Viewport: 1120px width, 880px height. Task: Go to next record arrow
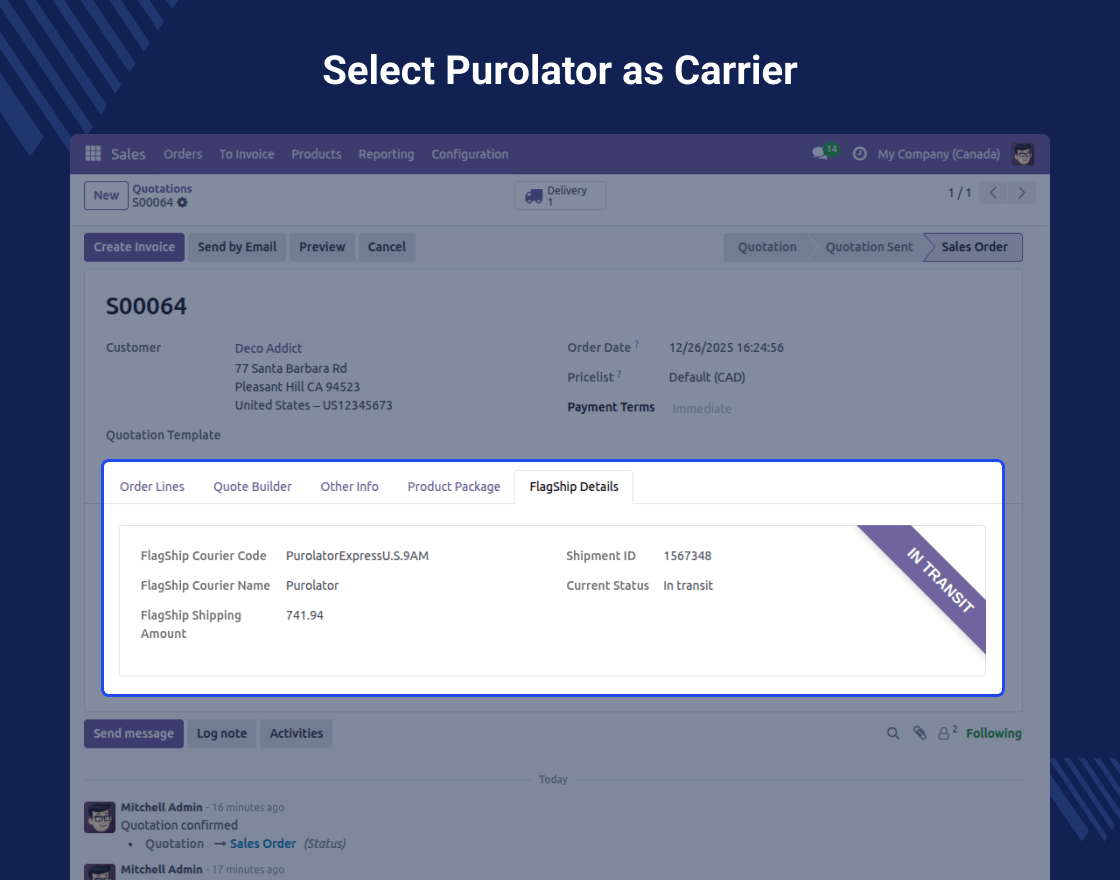[x=1021, y=193]
